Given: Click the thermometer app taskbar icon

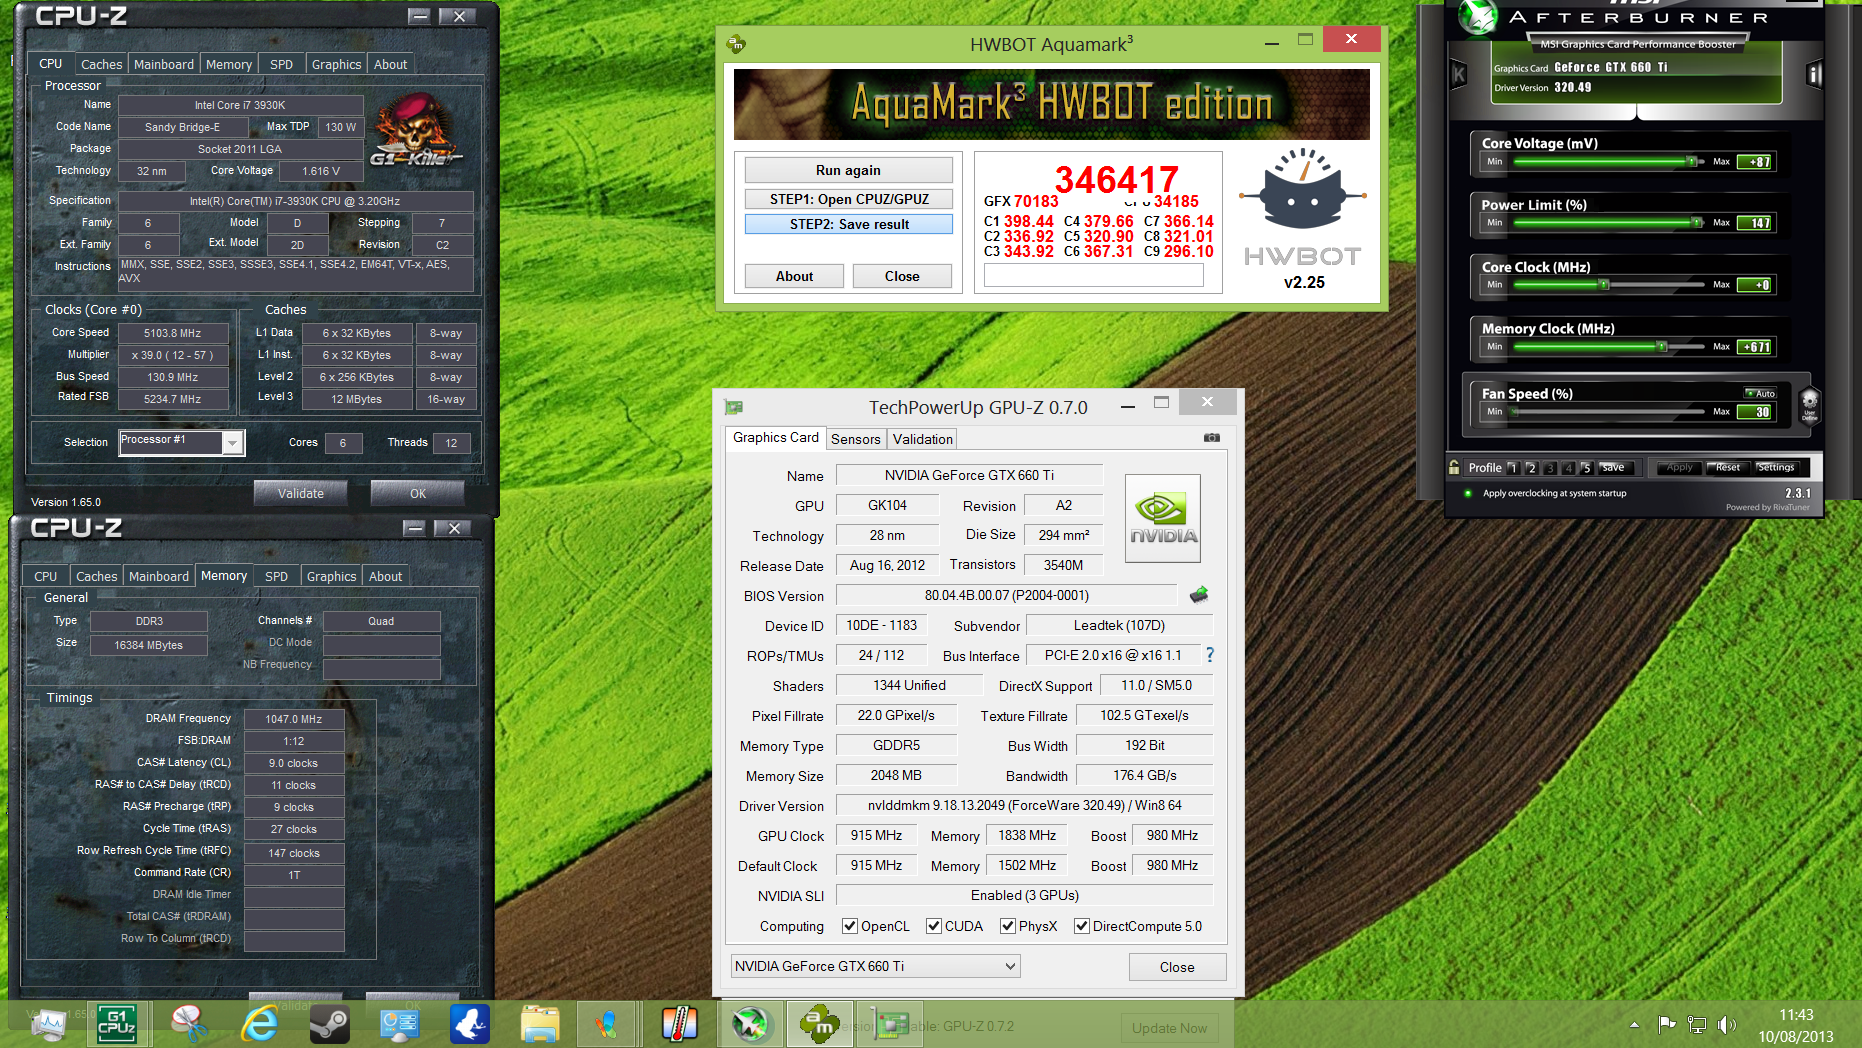Looking at the screenshot, I should [679, 1023].
